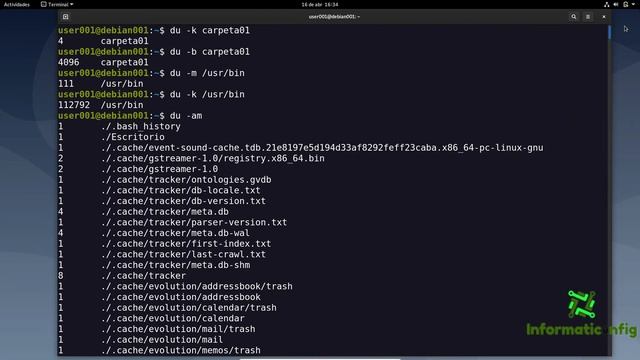Click the line './.bash_history'
Viewport: 640px width, 360px height.
(141, 126)
